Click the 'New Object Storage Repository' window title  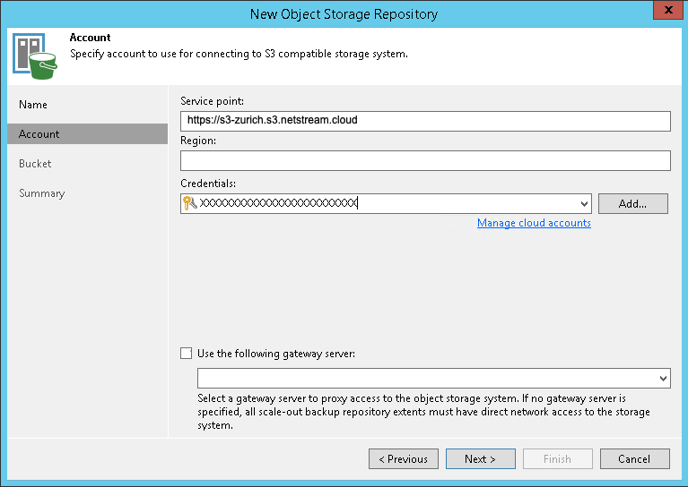point(344,14)
